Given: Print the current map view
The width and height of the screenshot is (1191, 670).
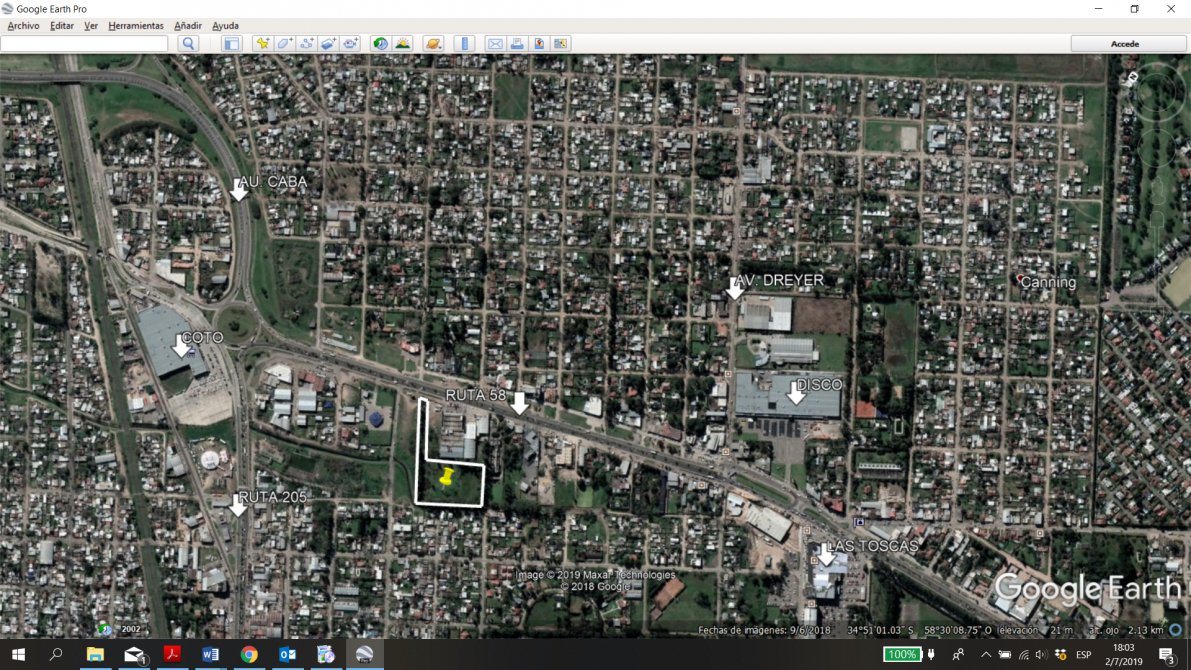Looking at the screenshot, I should pyautogui.click(x=517, y=44).
